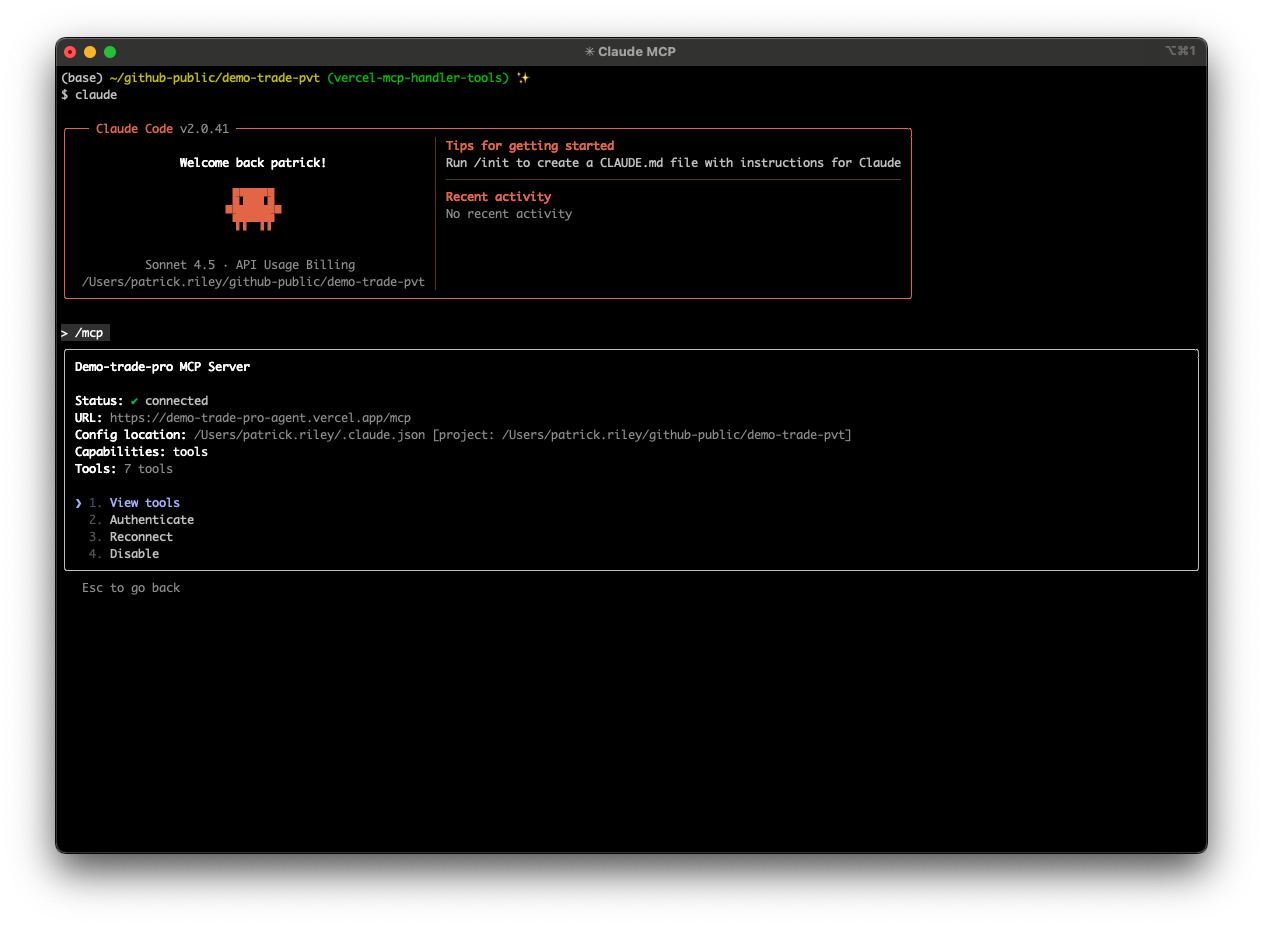Image resolution: width=1263 pixels, height=927 pixels.
Task: Click the vercel-mcp-handler-tools branch name
Action: click(x=418, y=78)
